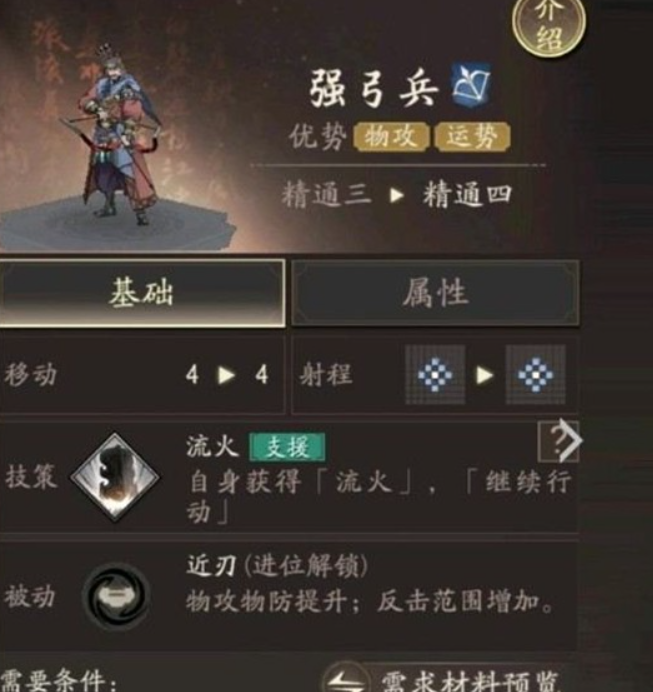This screenshot has height=692, width=653.
Task: Select the 近刃 (进位解锁) passive title
Action: 277,565
